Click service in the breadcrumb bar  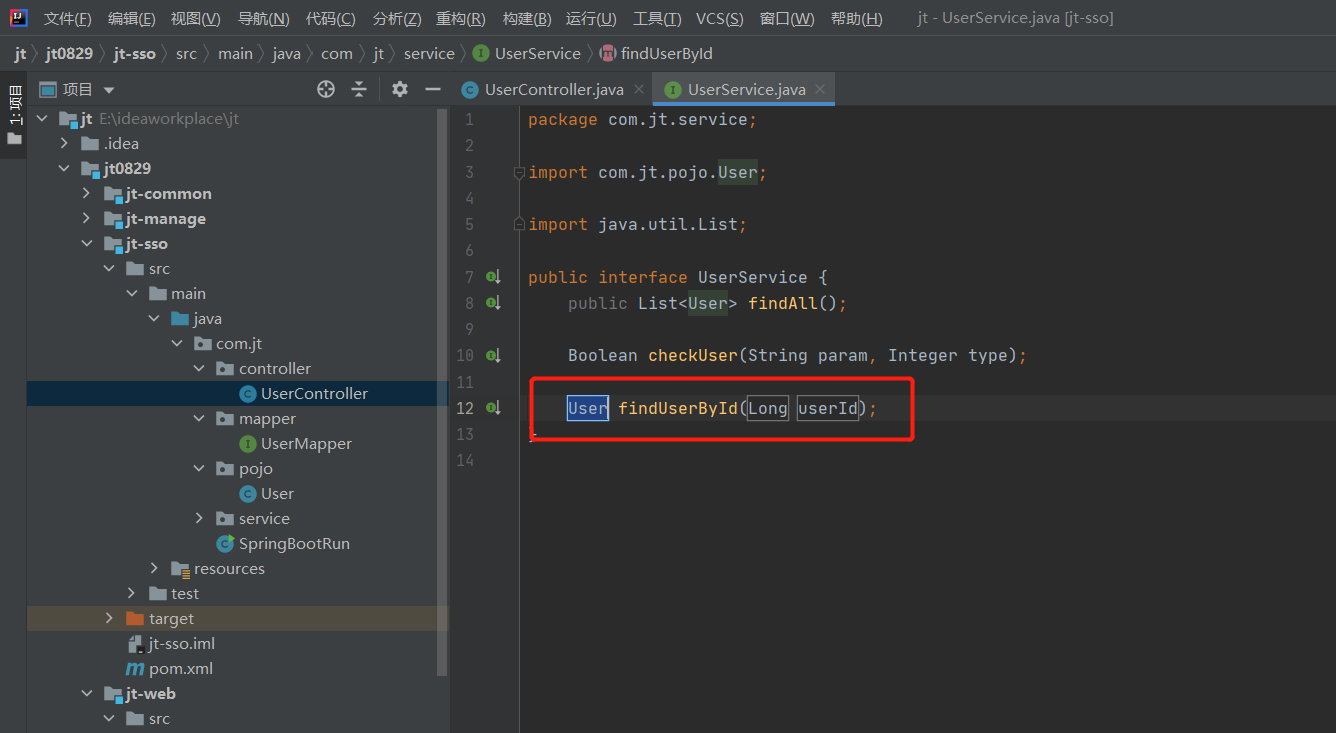pyautogui.click(x=429, y=54)
